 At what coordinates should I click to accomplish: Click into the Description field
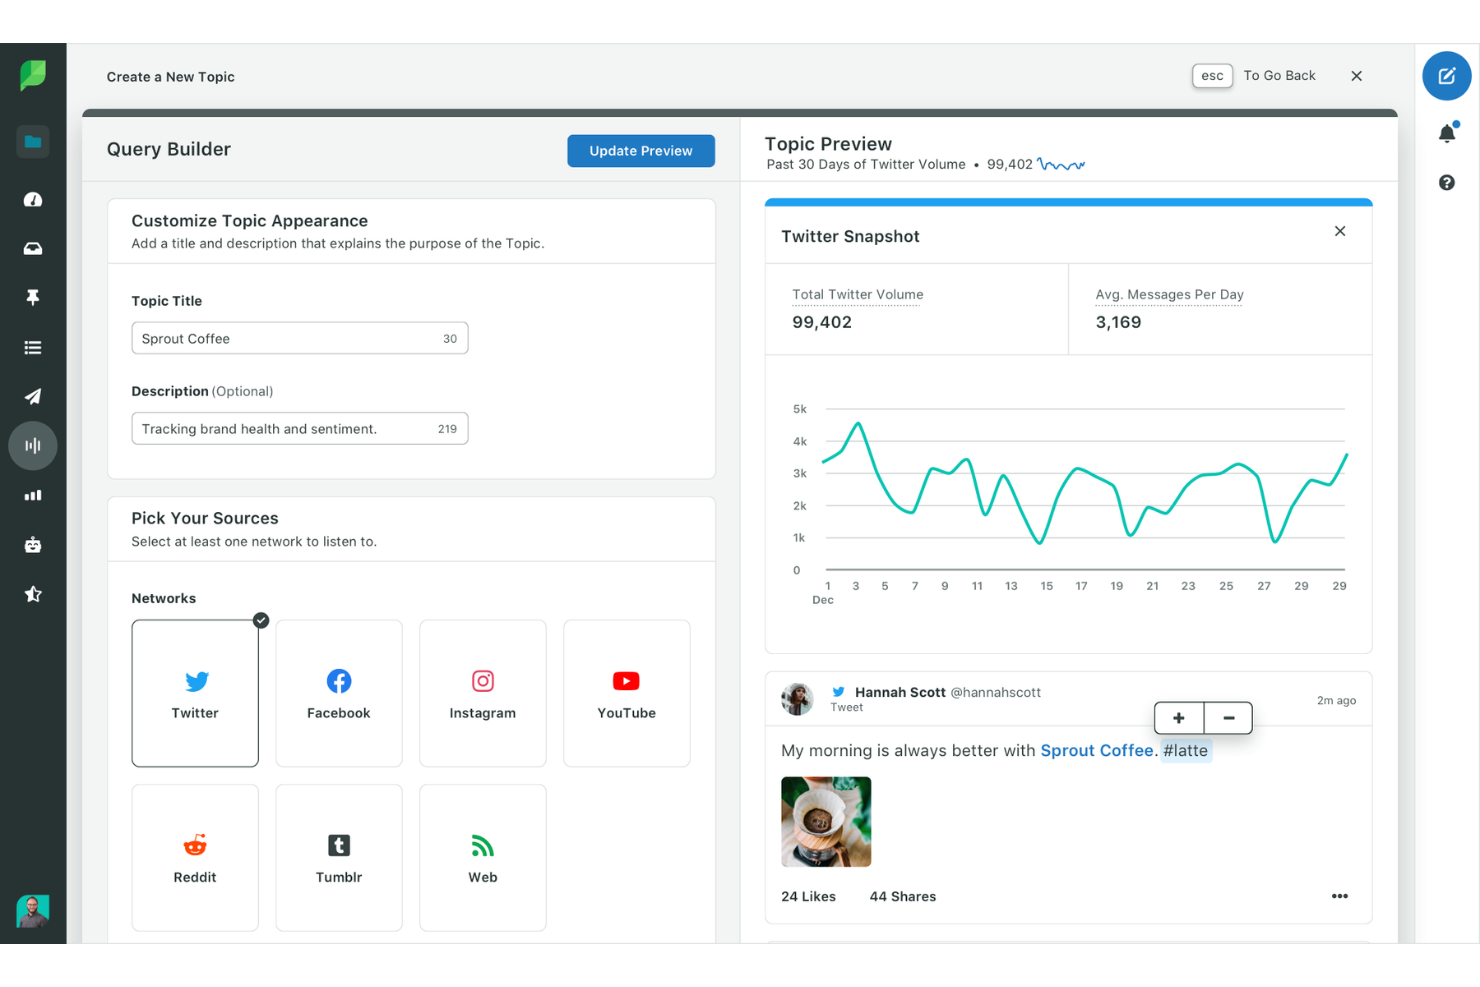pyautogui.click(x=300, y=429)
